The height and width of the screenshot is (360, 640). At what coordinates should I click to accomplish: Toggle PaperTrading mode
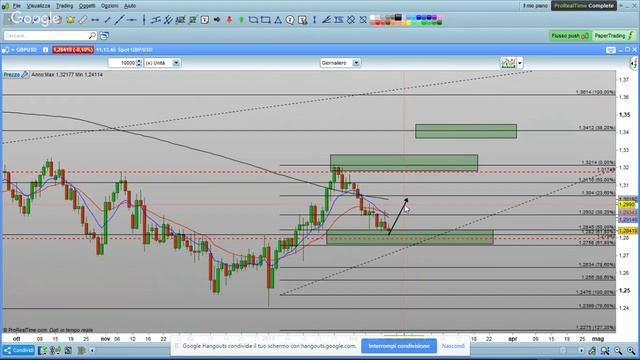pos(614,36)
